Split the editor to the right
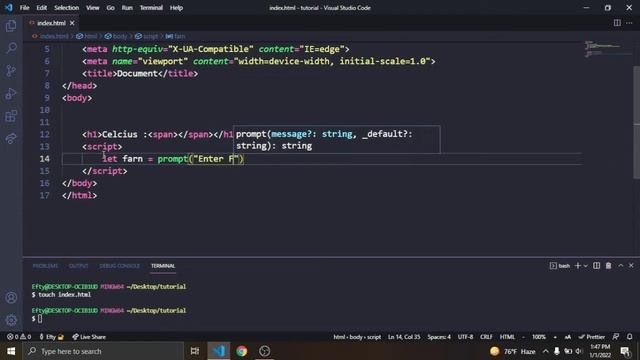Viewport: 640px width, 360px height. click(x=617, y=23)
